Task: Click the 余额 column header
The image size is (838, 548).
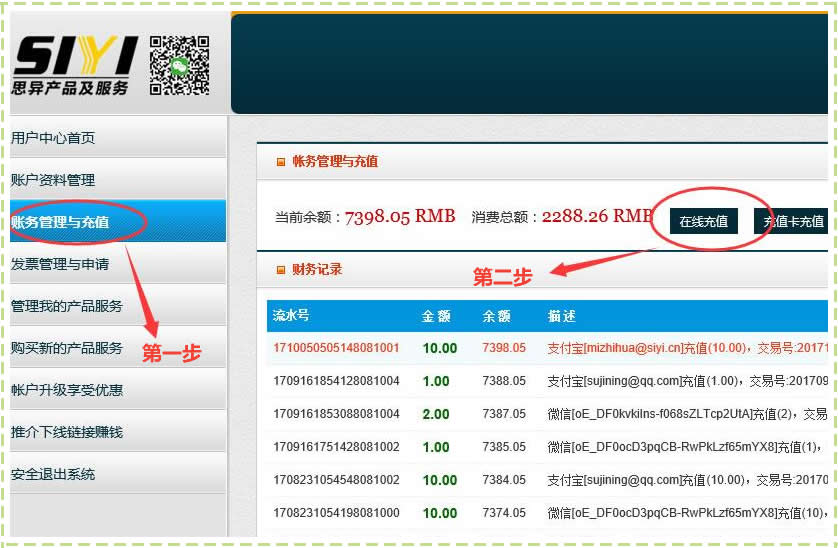Action: (496, 316)
